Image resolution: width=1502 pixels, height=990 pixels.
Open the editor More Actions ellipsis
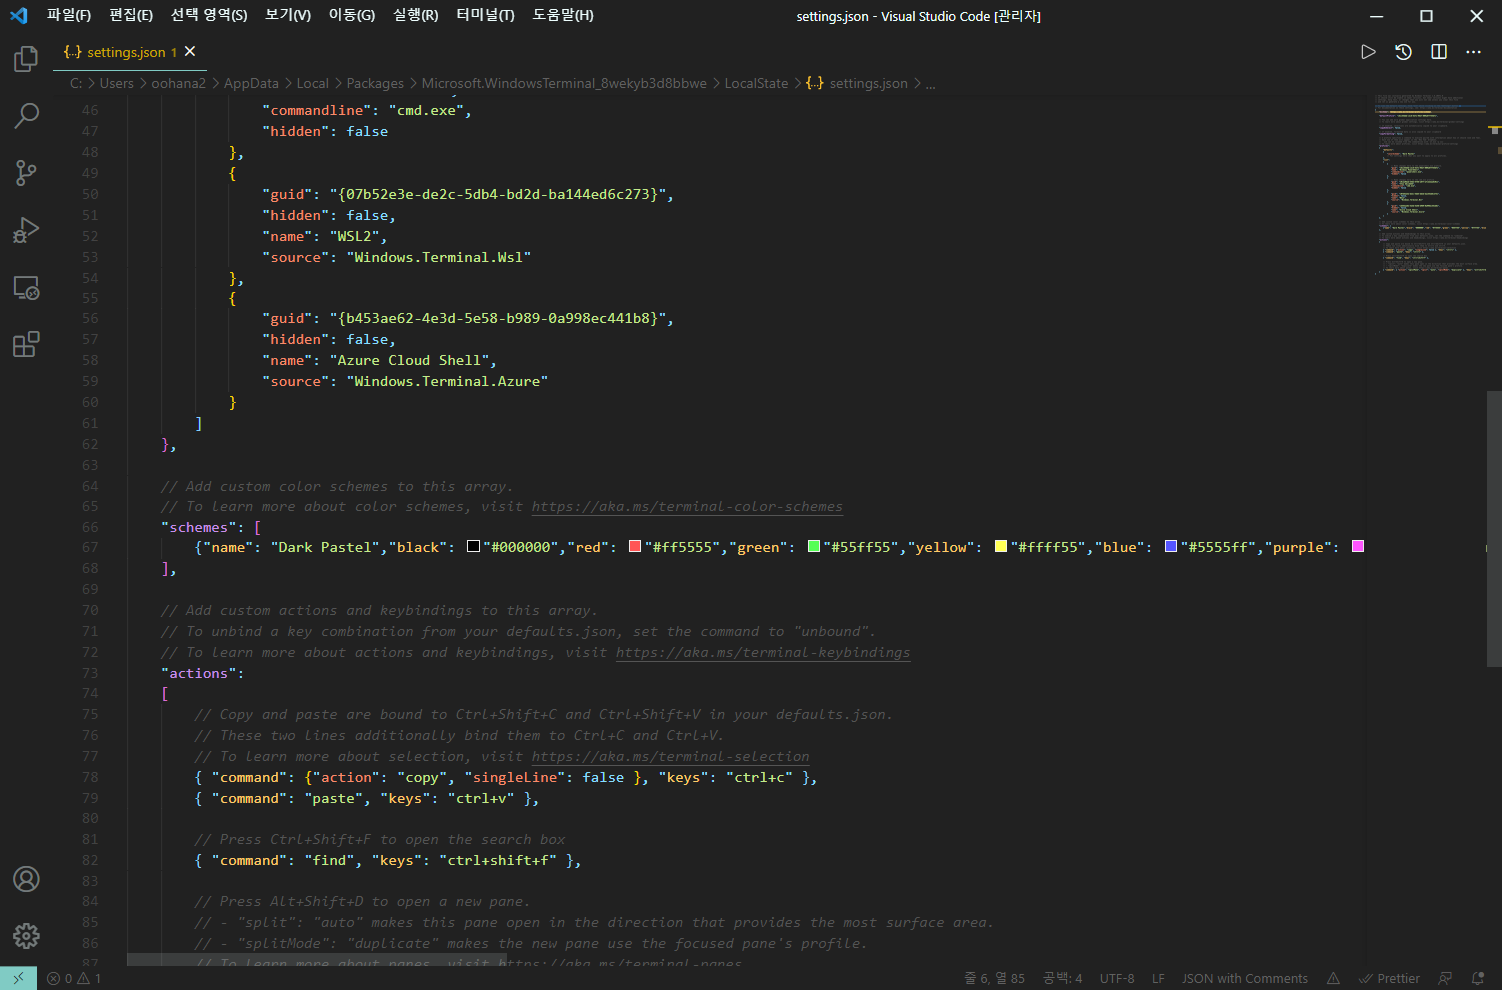pos(1474,52)
